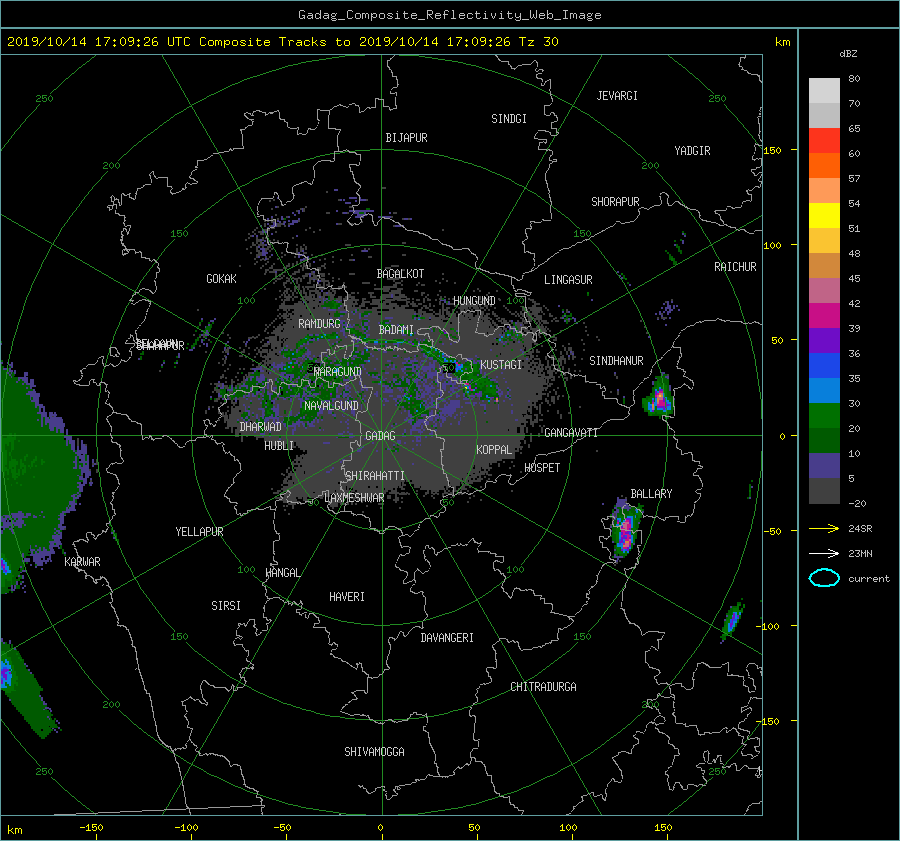Click the YADGIR city label
This screenshot has height=841, width=900.
tap(692, 151)
